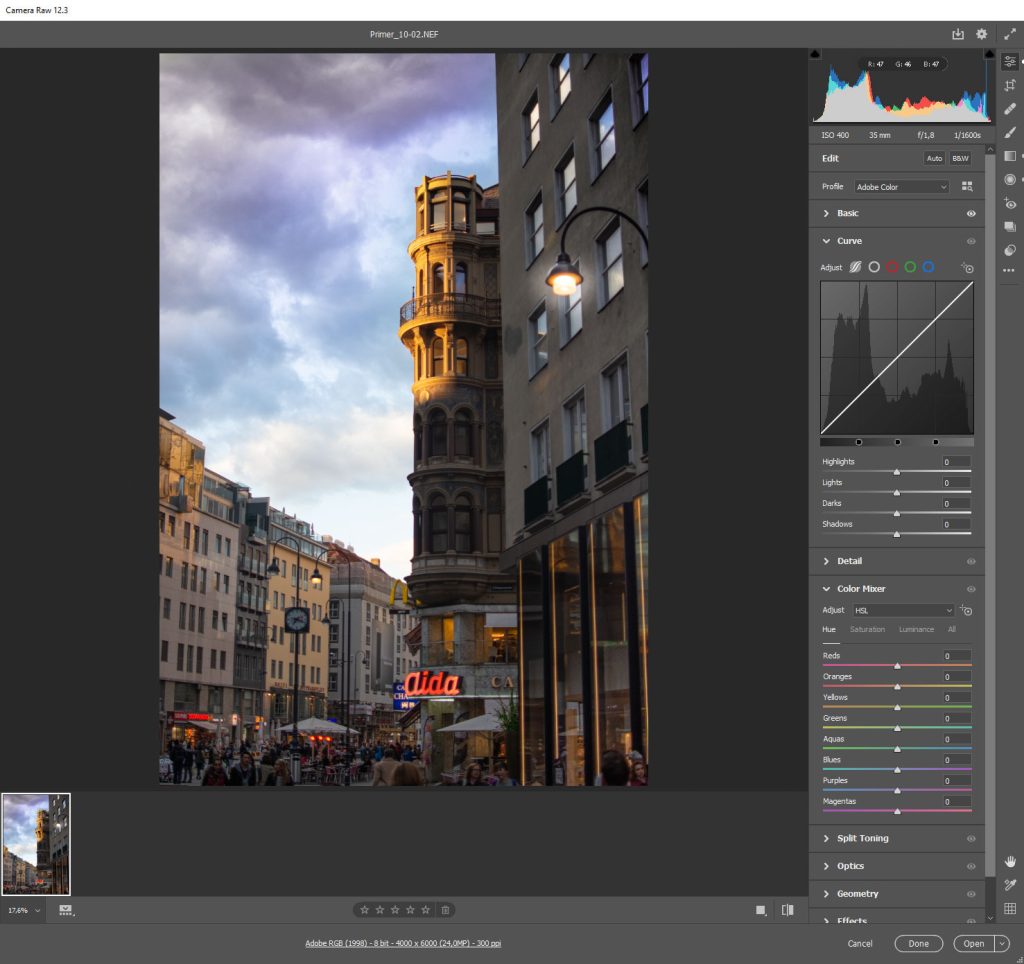Select the blue channel curve circle
The image size is (1024, 964).
tap(928, 267)
